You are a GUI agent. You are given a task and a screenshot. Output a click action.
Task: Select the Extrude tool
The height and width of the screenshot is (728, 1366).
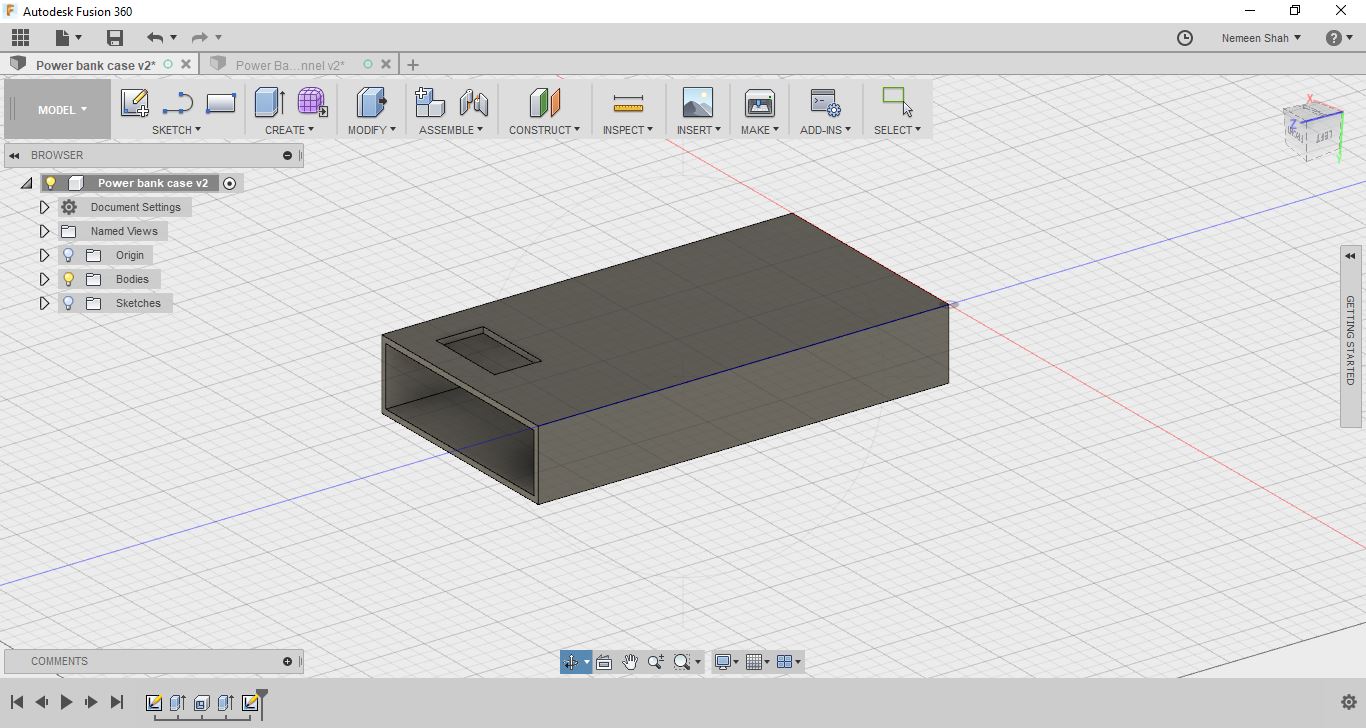(x=270, y=102)
